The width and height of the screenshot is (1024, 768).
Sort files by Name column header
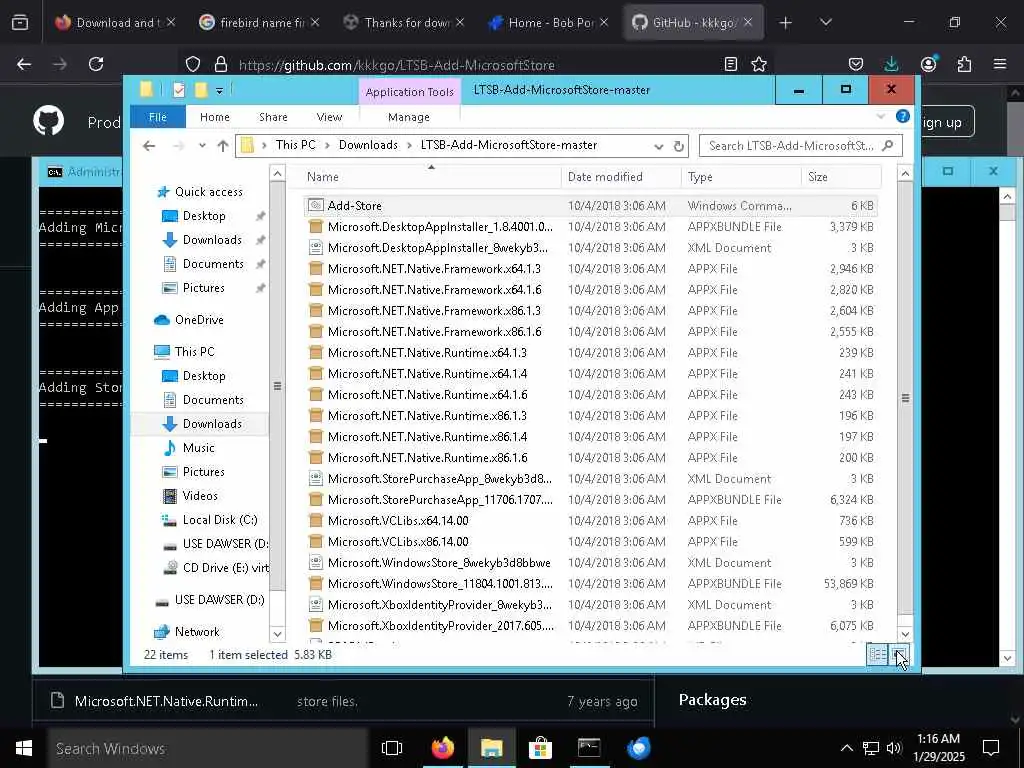431,177
